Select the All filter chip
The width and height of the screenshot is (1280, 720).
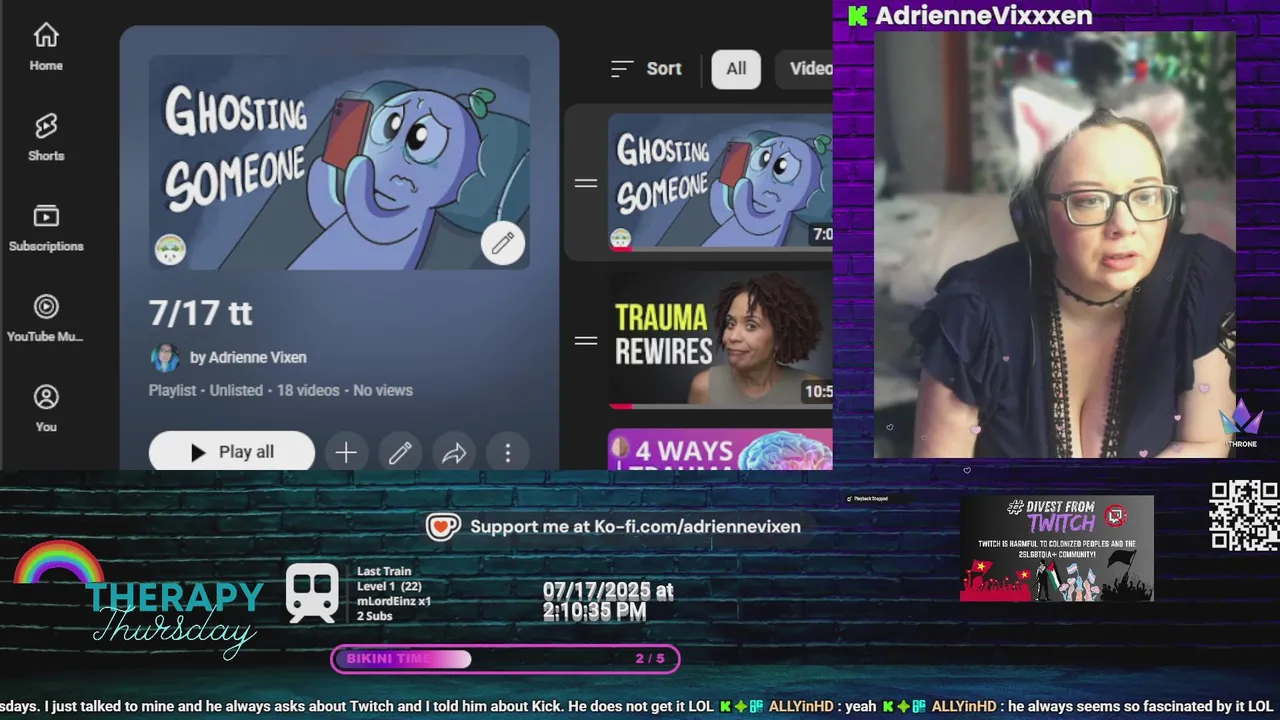(x=736, y=69)
